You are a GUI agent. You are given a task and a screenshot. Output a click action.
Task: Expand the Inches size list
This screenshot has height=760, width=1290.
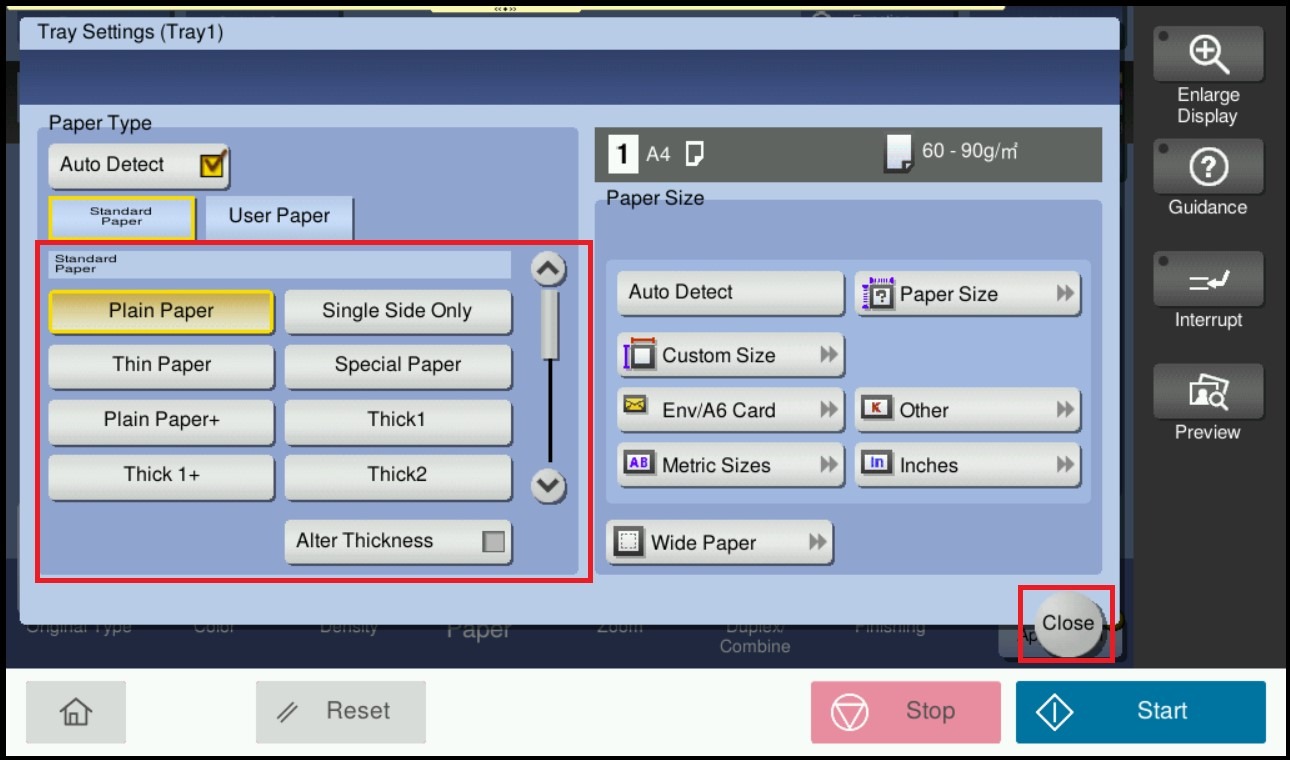(967, 465)
